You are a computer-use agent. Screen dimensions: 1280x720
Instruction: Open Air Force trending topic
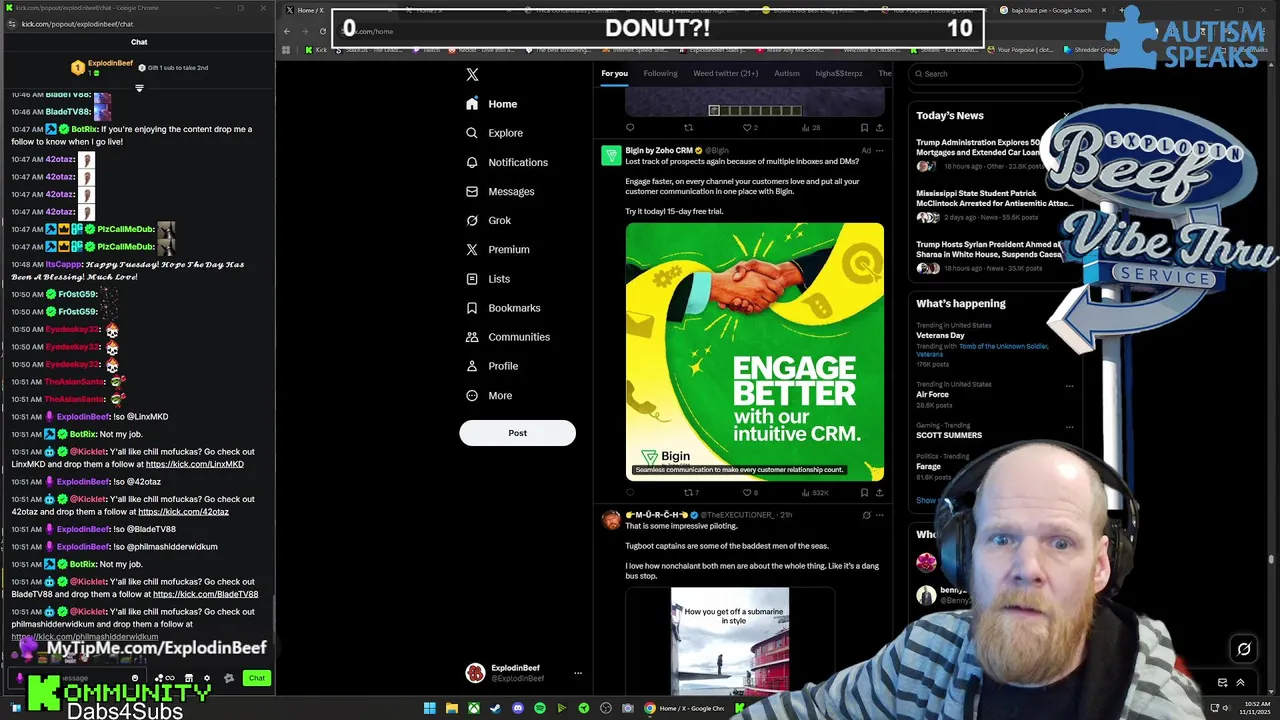coord(932,394)
